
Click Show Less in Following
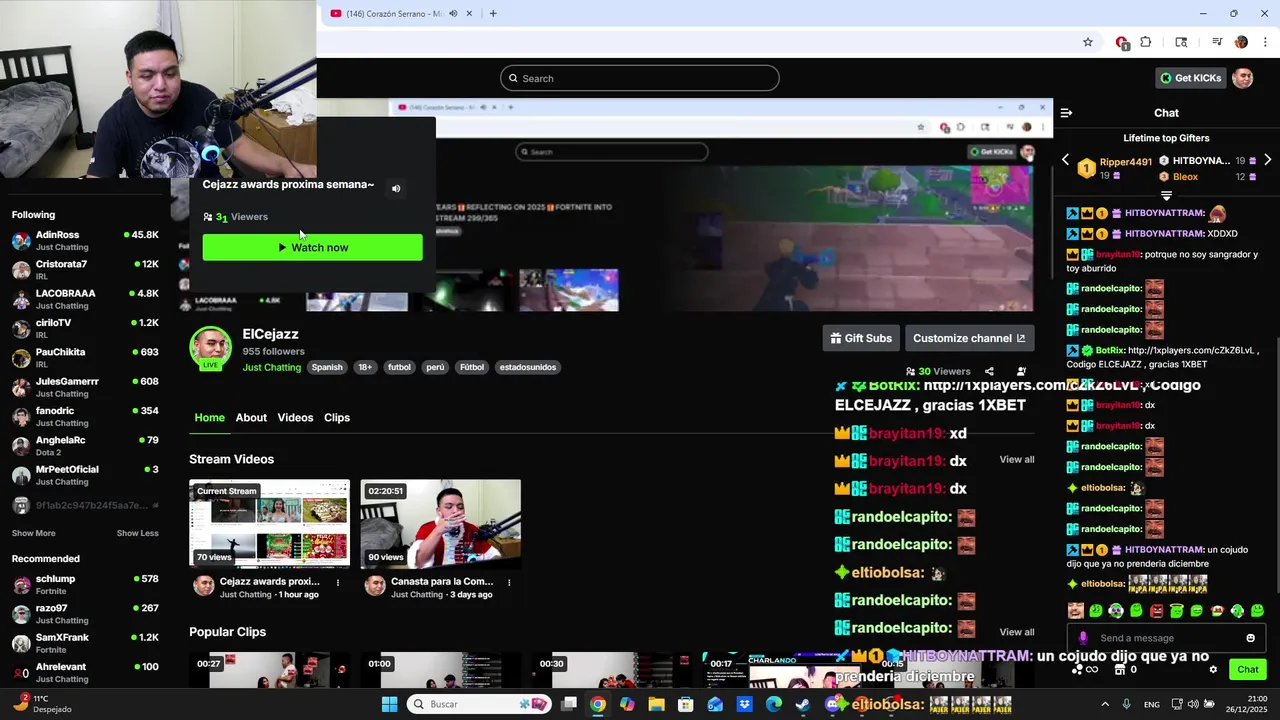[137, 533]
